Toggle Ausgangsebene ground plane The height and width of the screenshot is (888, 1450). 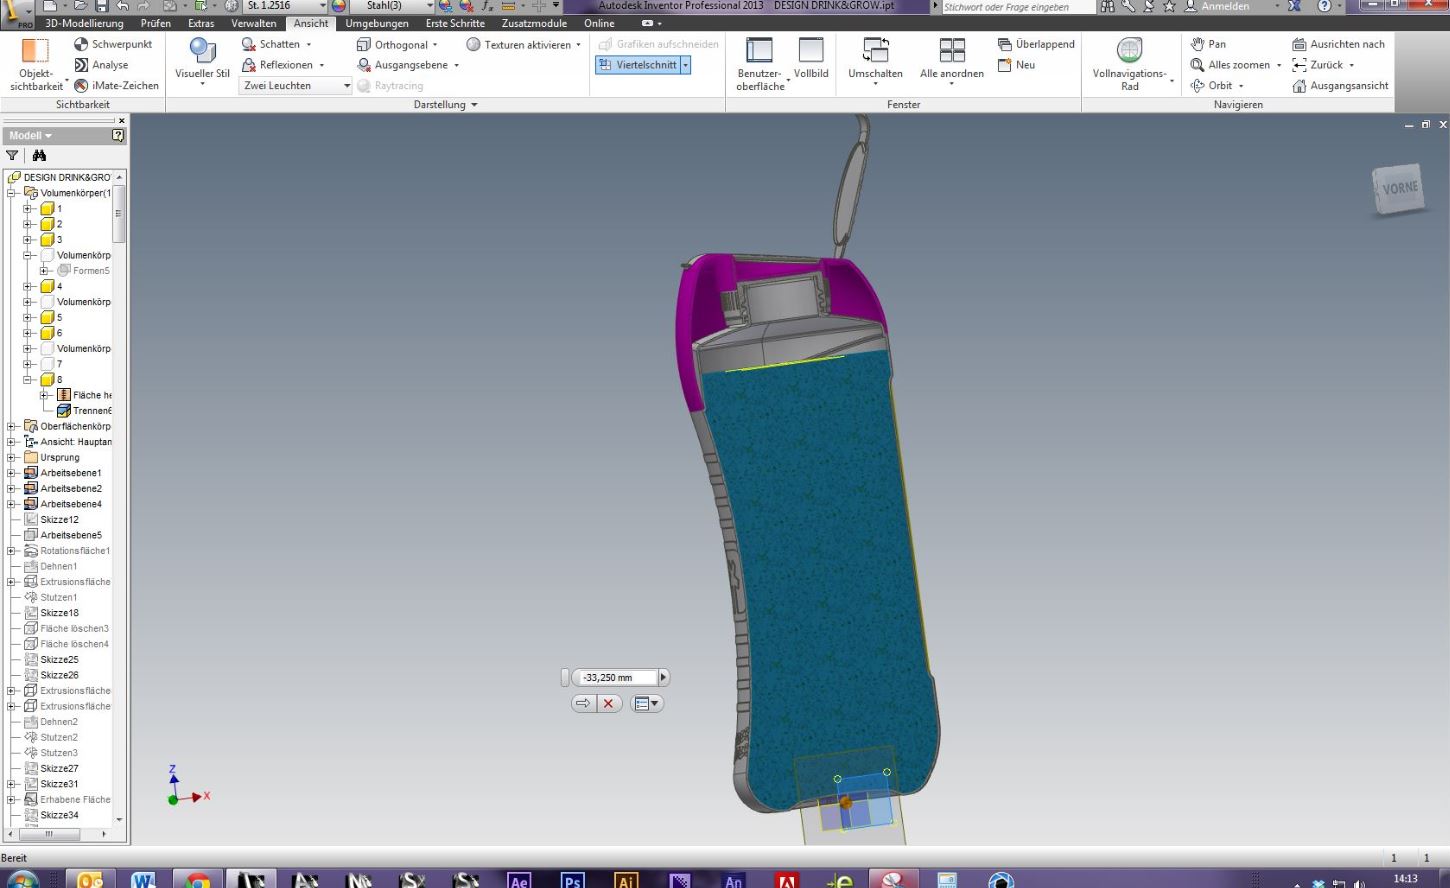(408, 65)
